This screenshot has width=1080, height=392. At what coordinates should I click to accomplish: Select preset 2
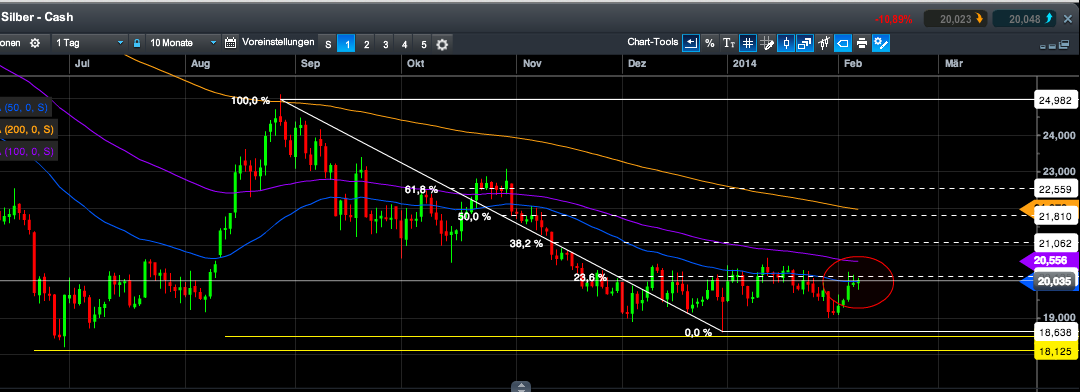point(366,45)
